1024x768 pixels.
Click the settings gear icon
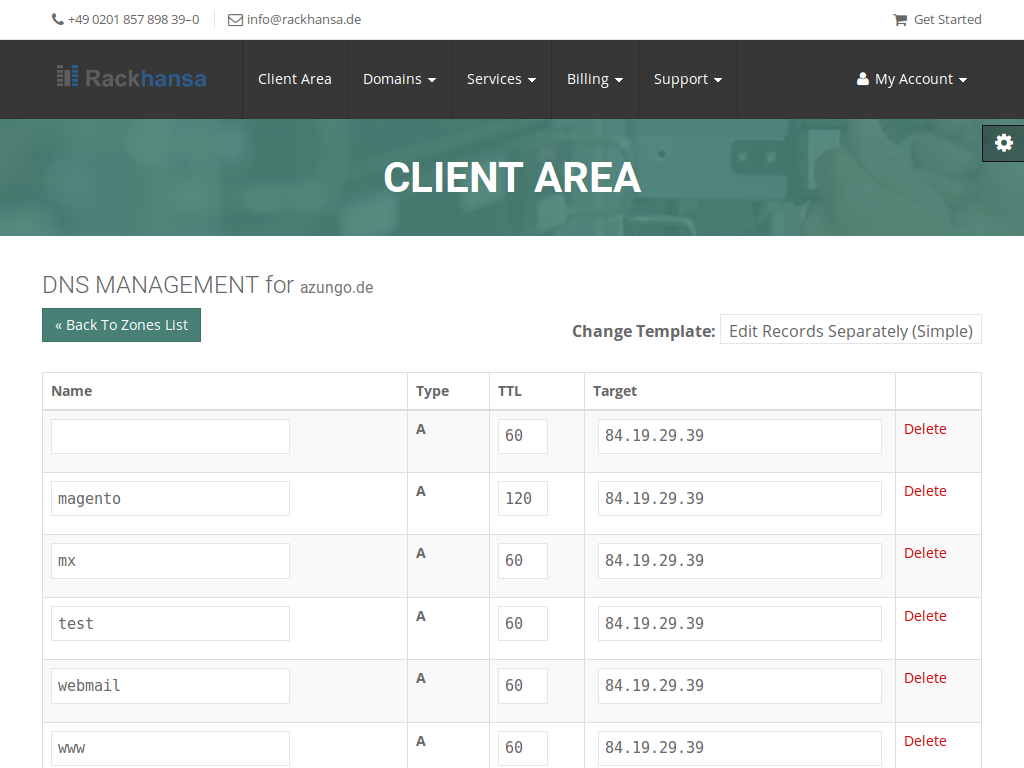pos(1003,143)
